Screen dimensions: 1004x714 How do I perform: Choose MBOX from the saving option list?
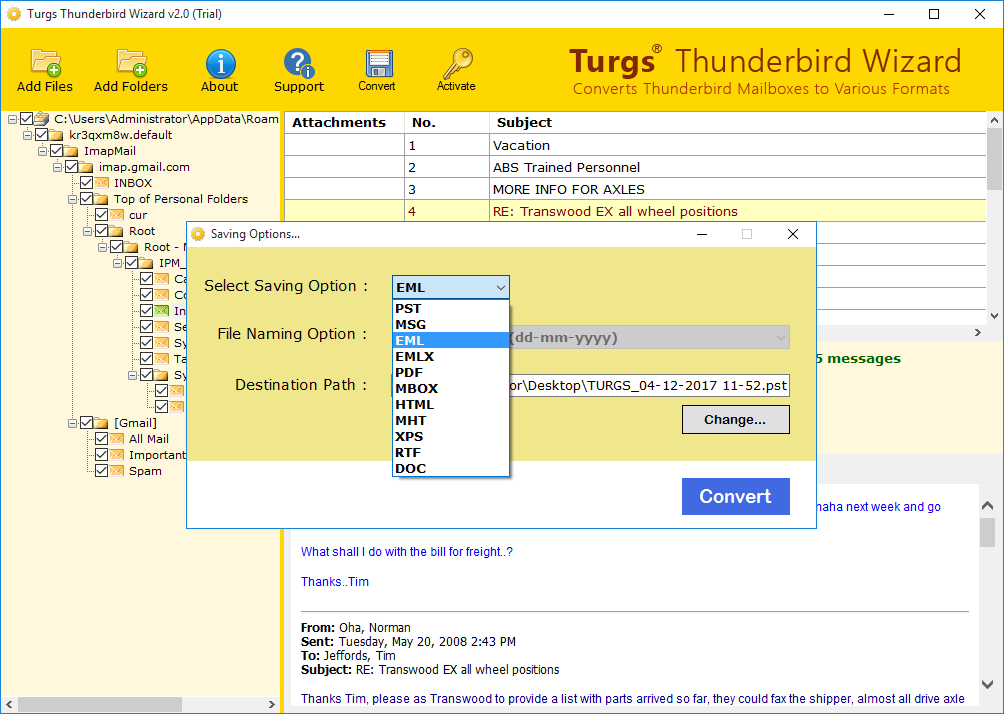click(x=451, y=389)
